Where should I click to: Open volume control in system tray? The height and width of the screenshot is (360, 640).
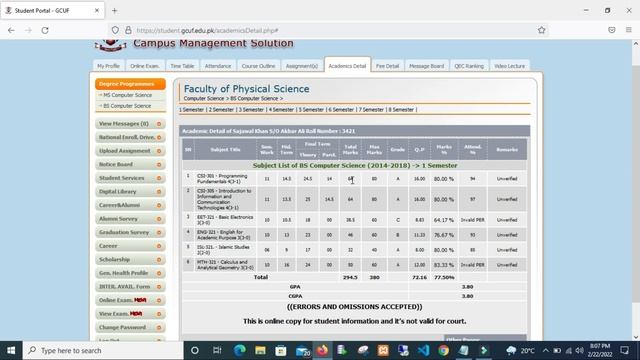580,350
